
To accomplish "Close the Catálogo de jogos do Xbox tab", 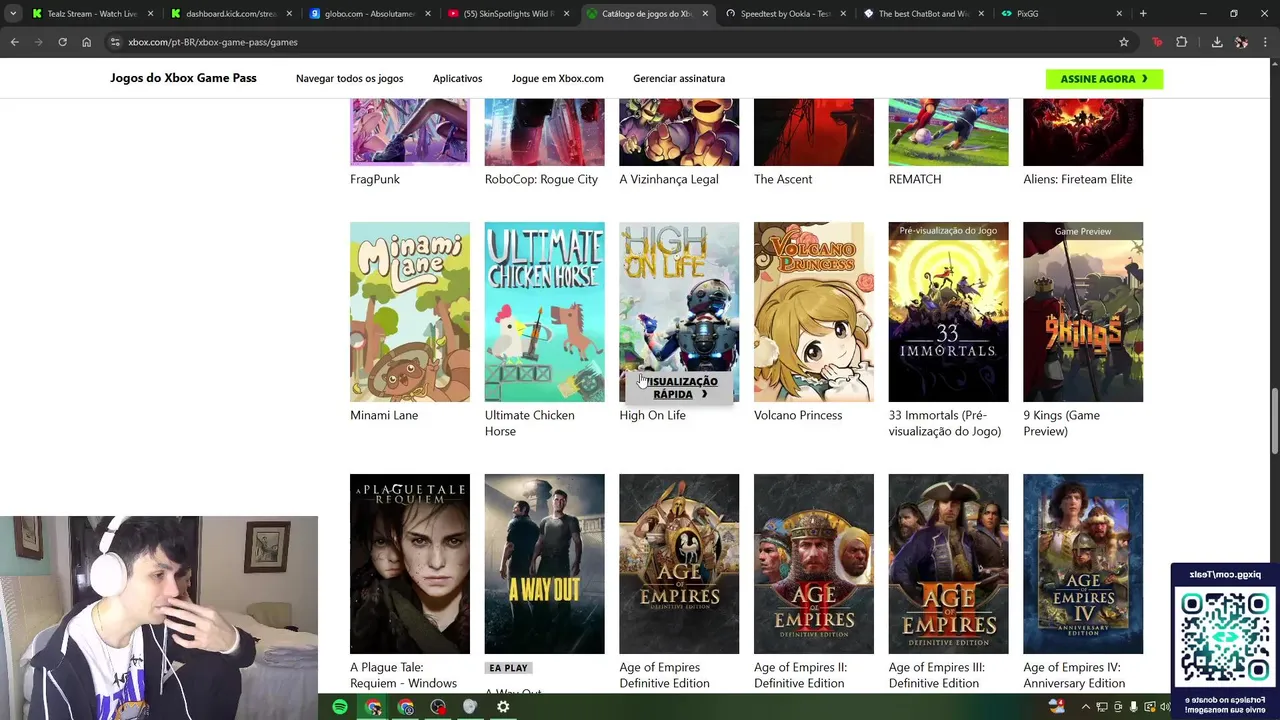I will pyautogui.click(x=705, y=14).
